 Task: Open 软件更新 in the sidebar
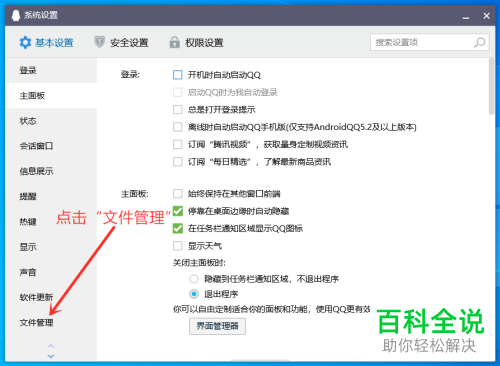pyautogui.click(x=51, y=297)
